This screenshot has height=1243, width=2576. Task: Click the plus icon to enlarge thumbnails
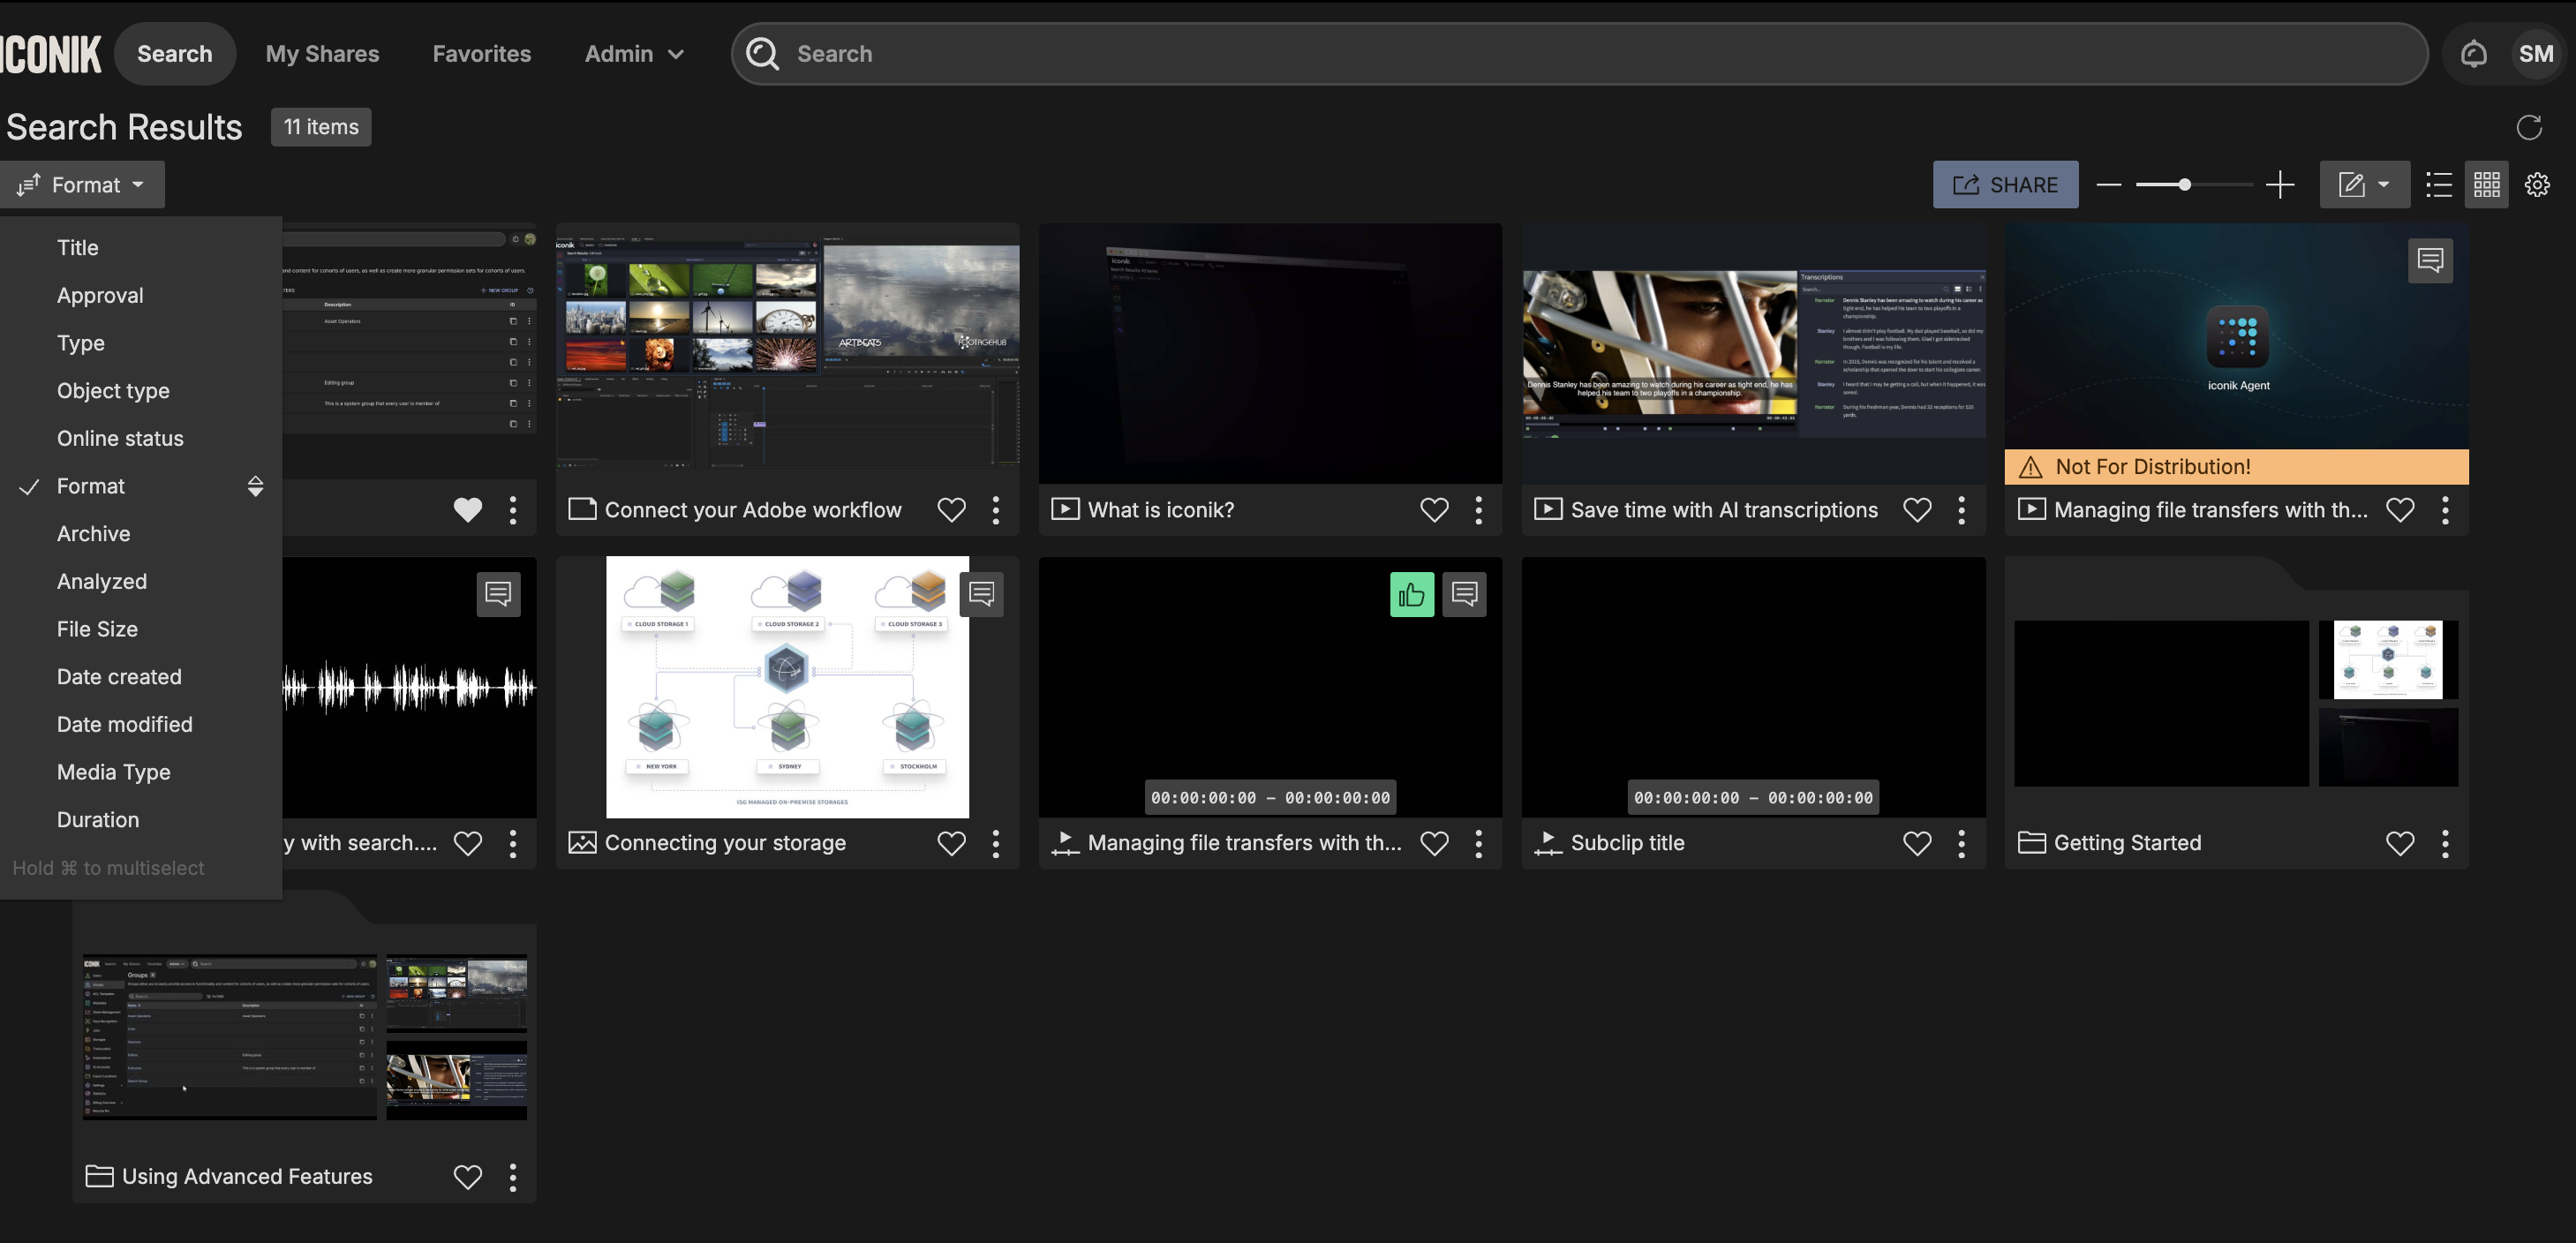pos(2280,185)
